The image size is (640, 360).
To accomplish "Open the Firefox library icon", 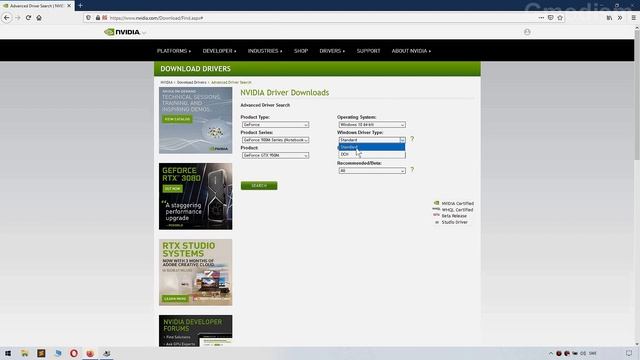I will 609,18.
